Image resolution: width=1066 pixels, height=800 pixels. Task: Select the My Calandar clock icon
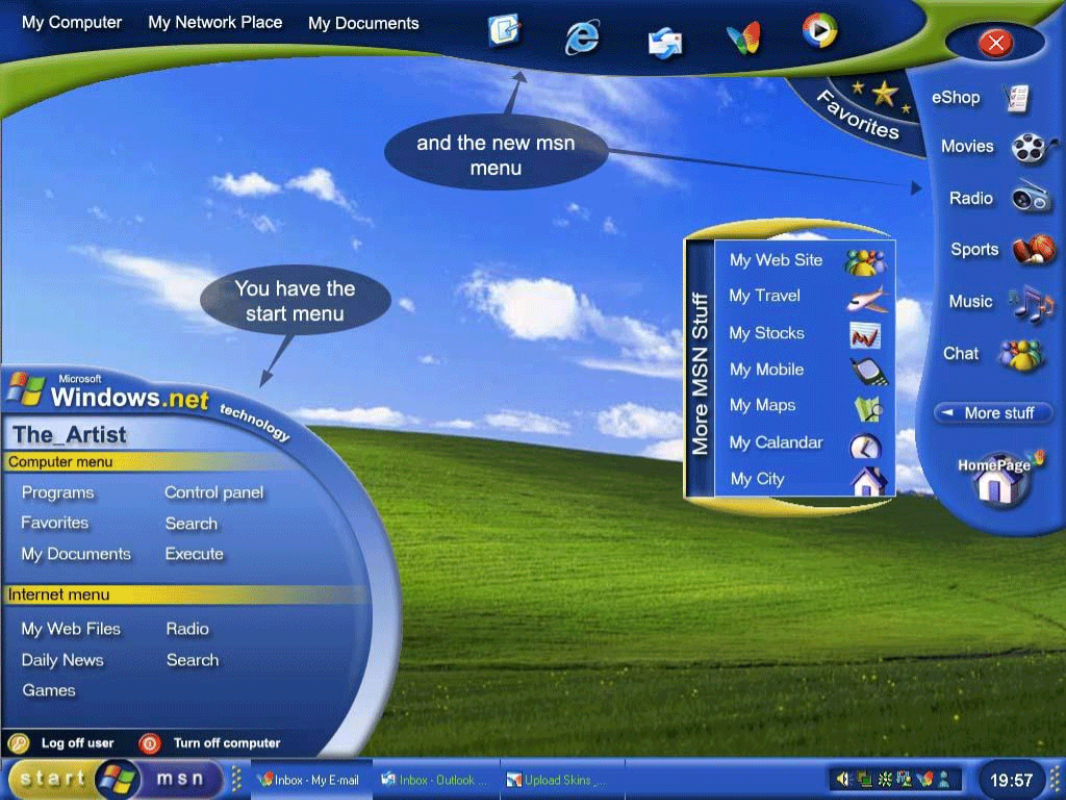point(864,444)
